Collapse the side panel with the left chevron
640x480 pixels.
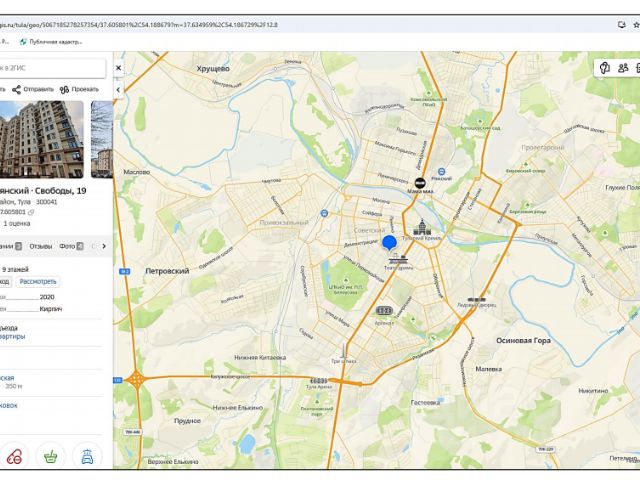pyautogui.click(x=118, y=90)
